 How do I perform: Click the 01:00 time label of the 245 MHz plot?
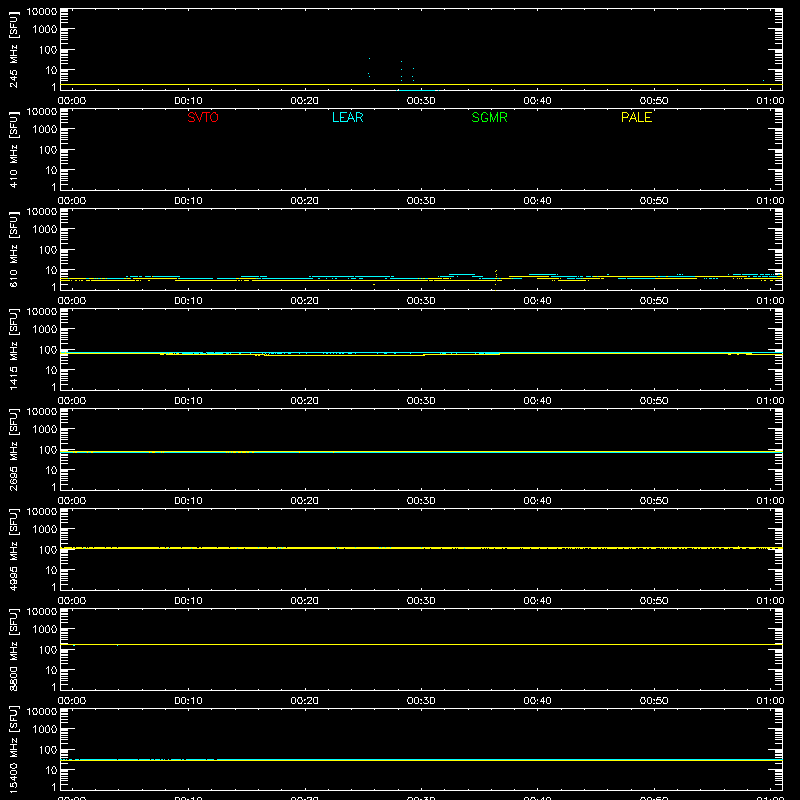[x=770, y=101]
